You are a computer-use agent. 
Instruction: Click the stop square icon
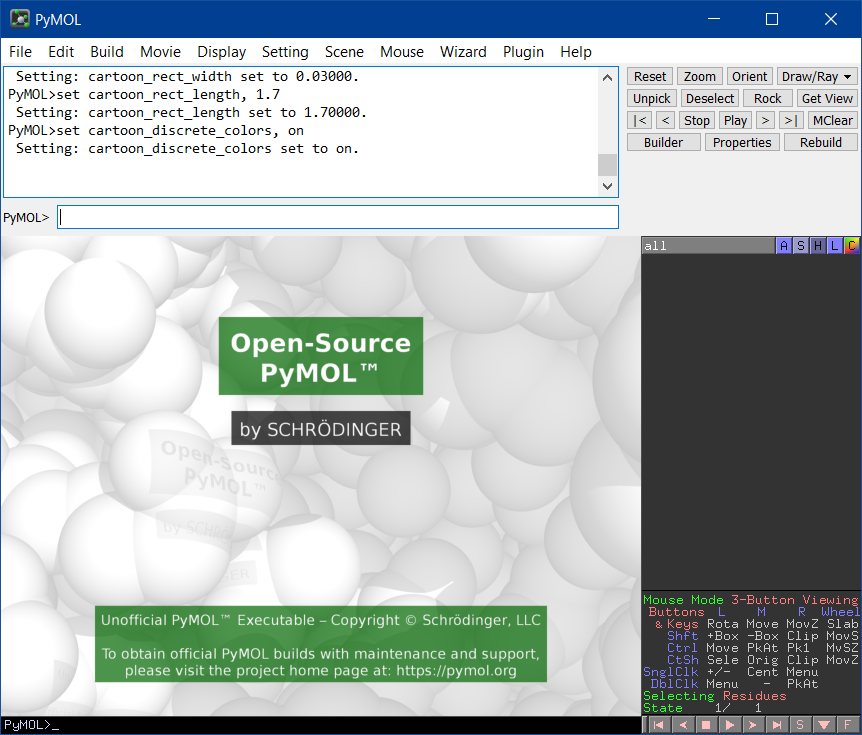[x=706, y=725]
